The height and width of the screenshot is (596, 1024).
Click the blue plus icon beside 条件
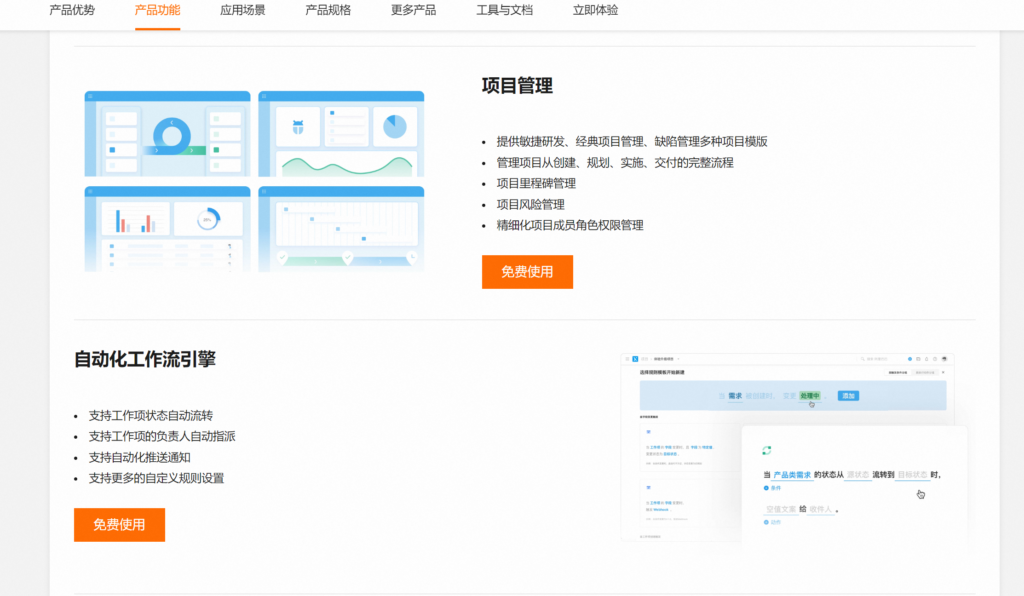point(766,486)
